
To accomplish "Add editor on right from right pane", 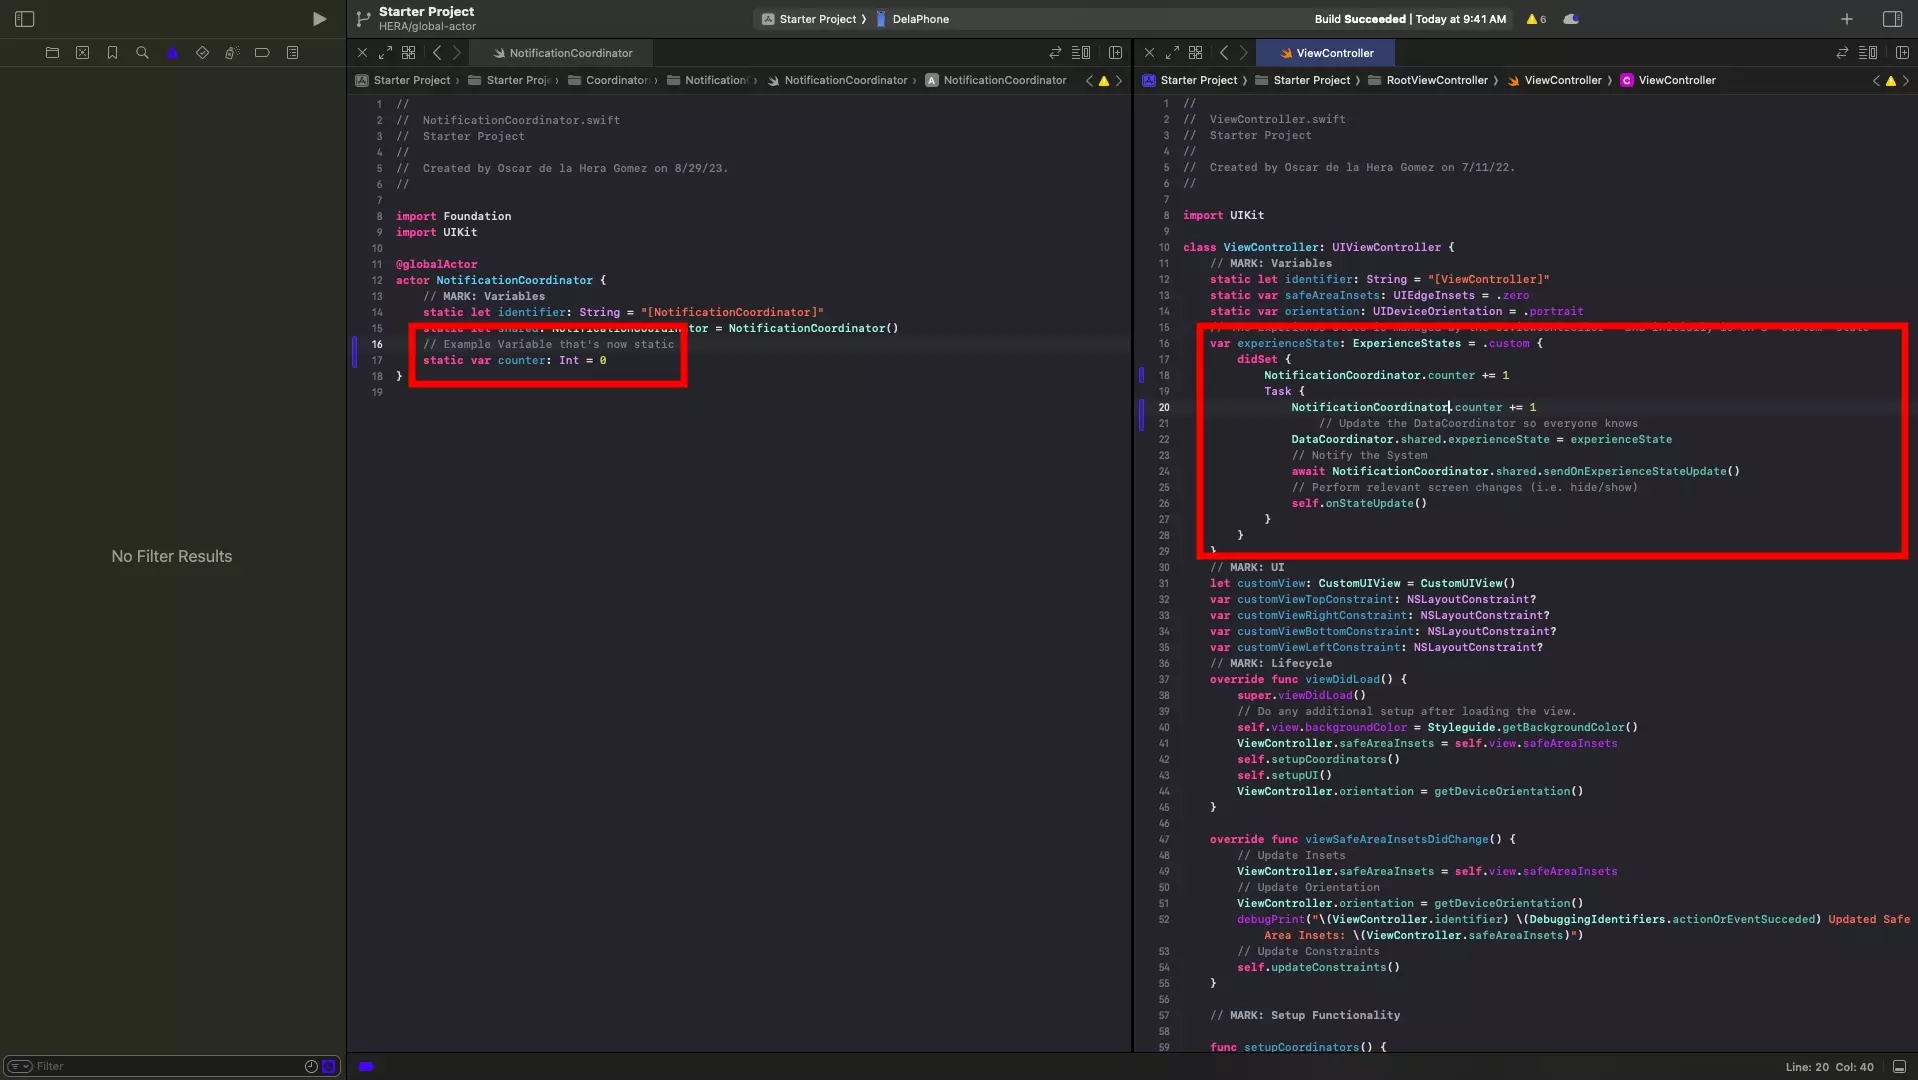I will 1902,53.
